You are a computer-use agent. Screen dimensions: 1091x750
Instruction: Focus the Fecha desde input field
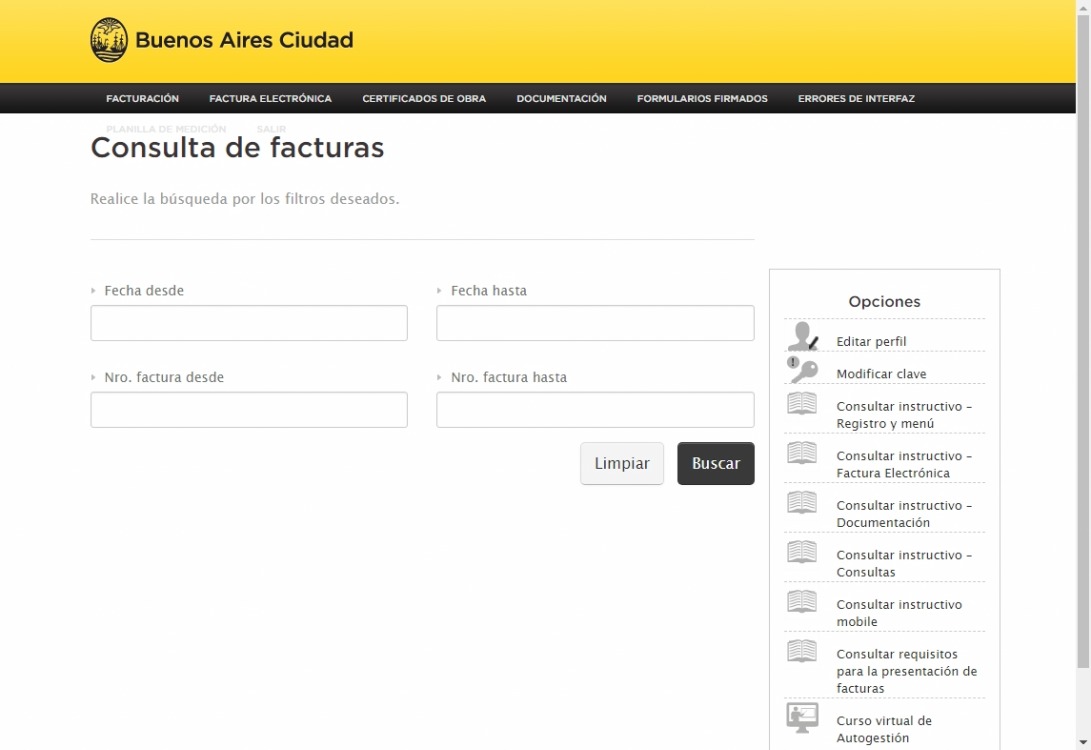pos(249,323)
